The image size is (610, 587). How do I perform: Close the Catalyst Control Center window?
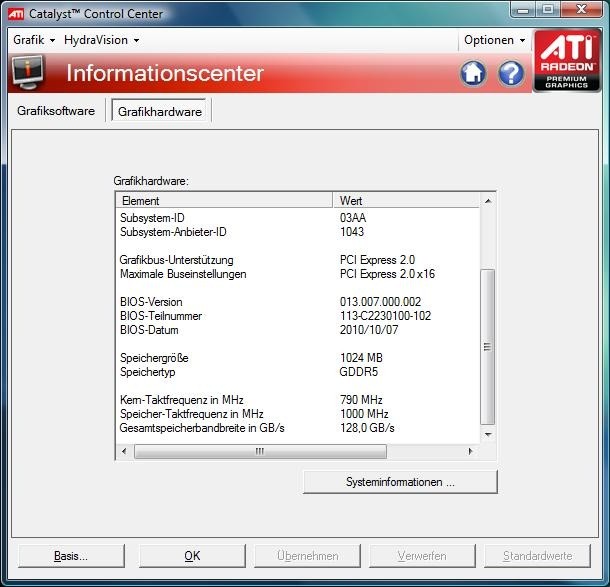pos(582,9)
